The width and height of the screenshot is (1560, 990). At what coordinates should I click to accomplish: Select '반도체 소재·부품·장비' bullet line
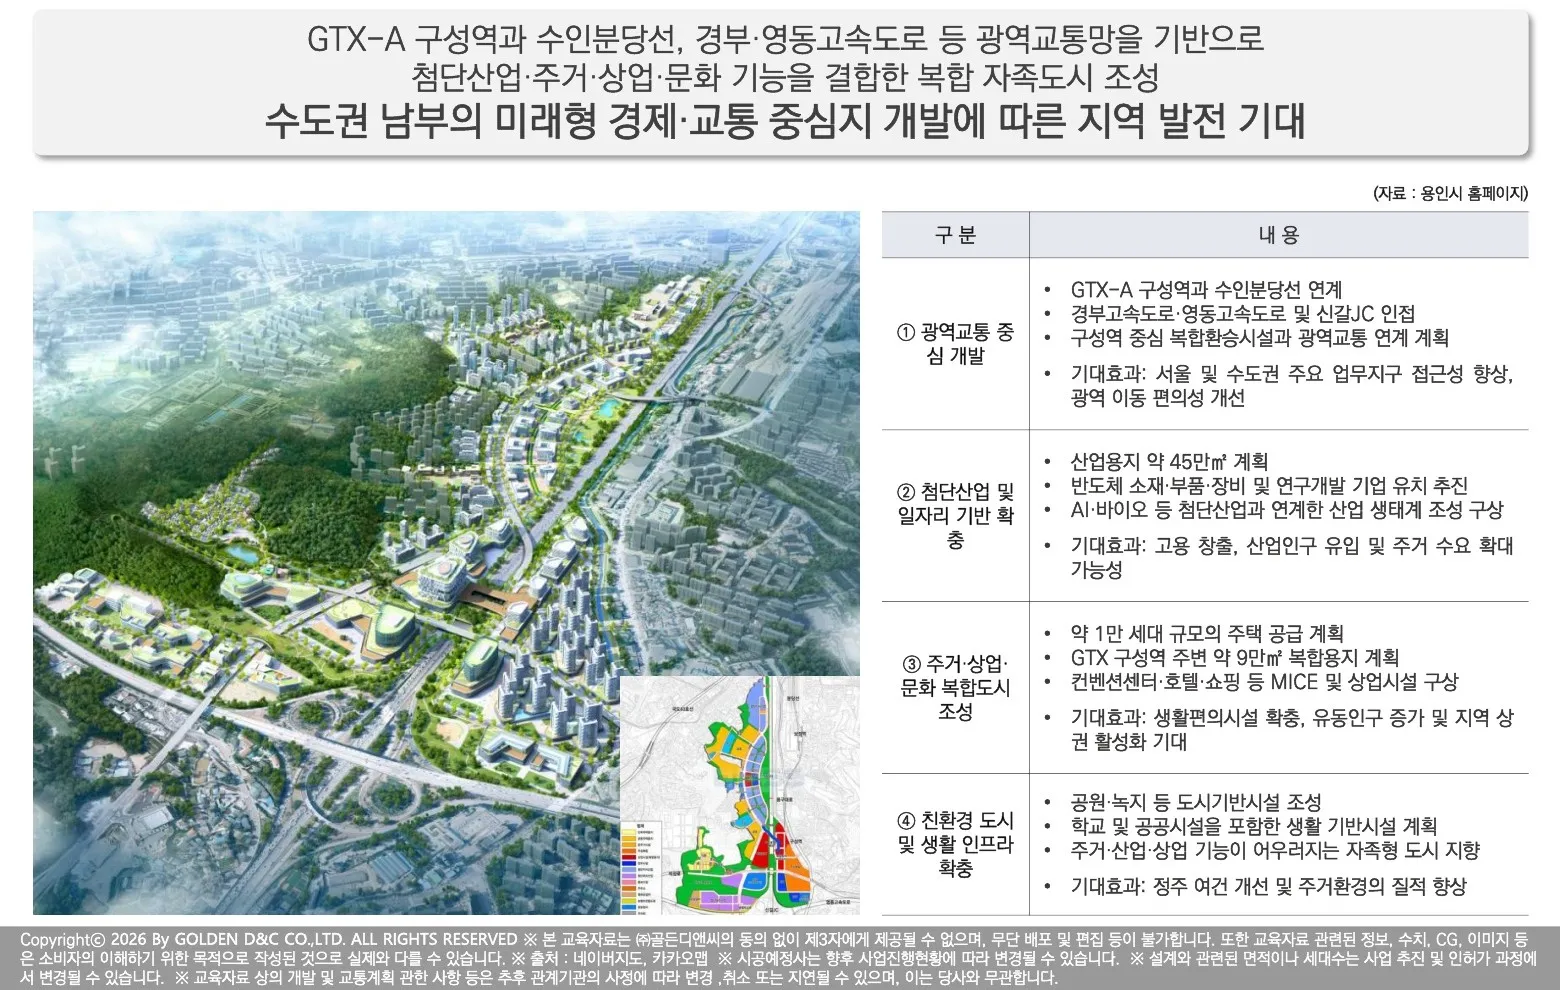pyautogui.click(x=1269, y=485)
